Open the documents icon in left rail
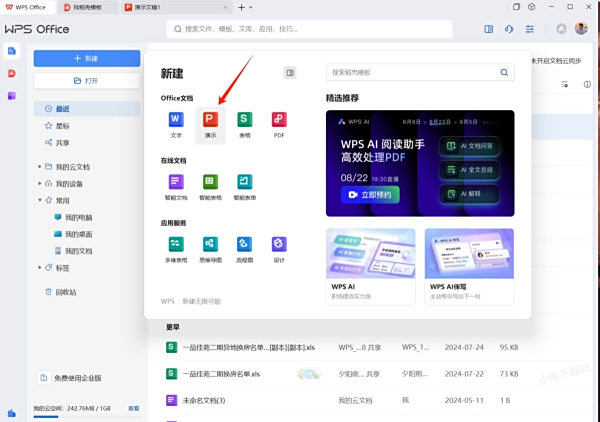The width and height of the screenshot is (600, 422). point(11,51)
